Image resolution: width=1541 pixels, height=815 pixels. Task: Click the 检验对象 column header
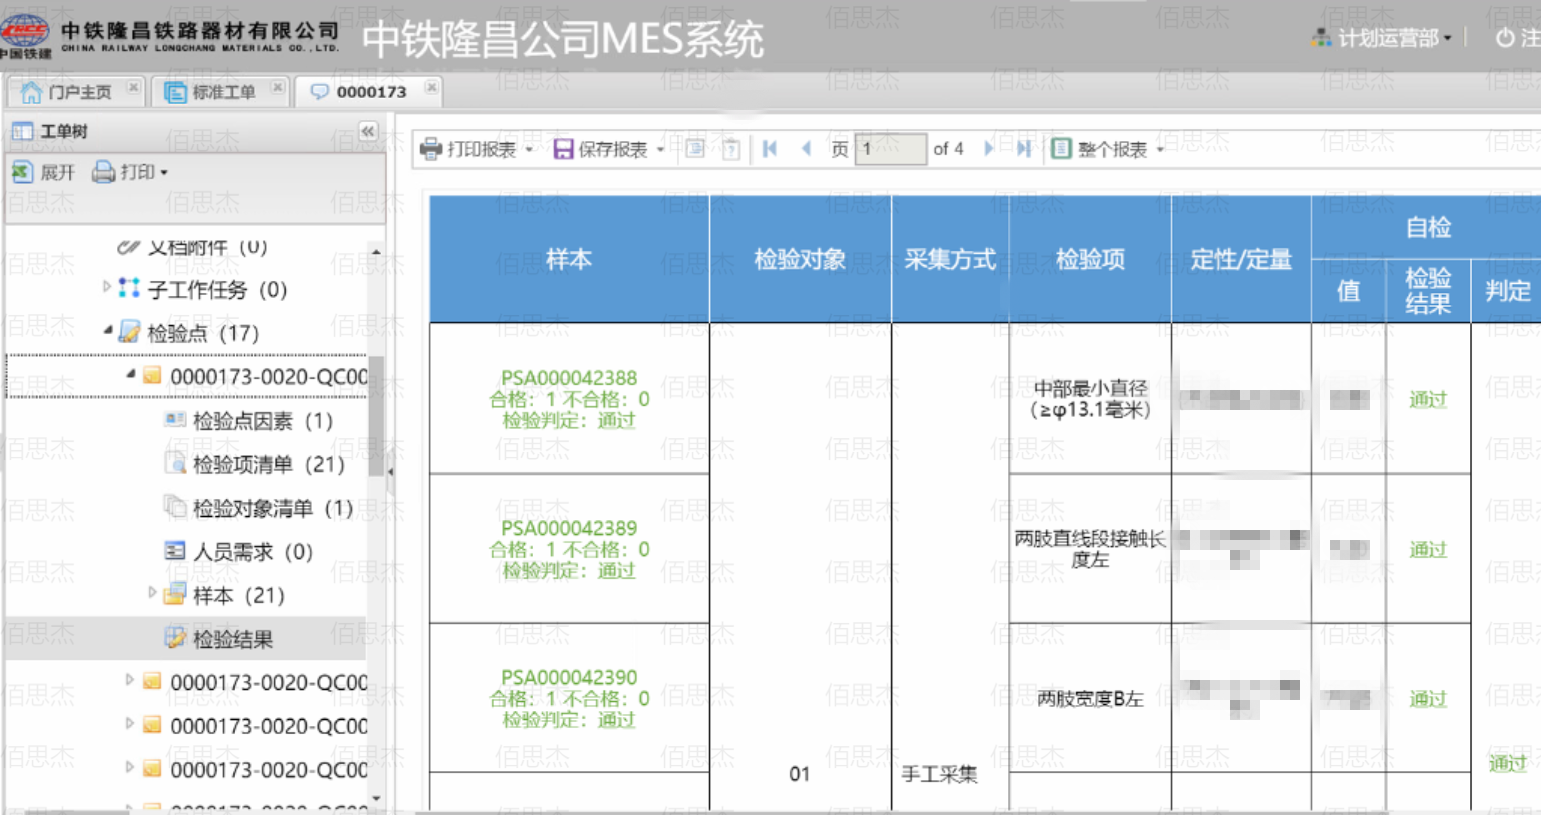click(x=800, y=259)
